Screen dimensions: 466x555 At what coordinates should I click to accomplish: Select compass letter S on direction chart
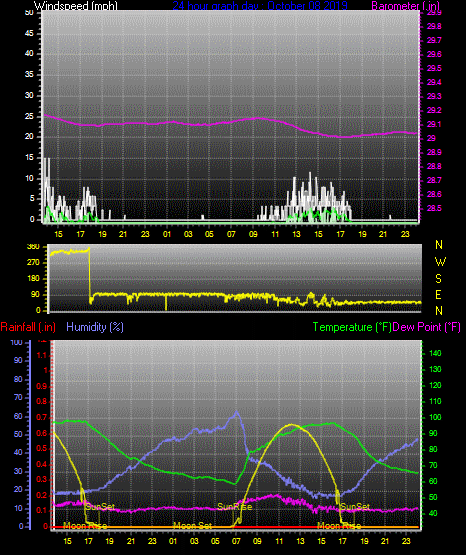(438, 279)
